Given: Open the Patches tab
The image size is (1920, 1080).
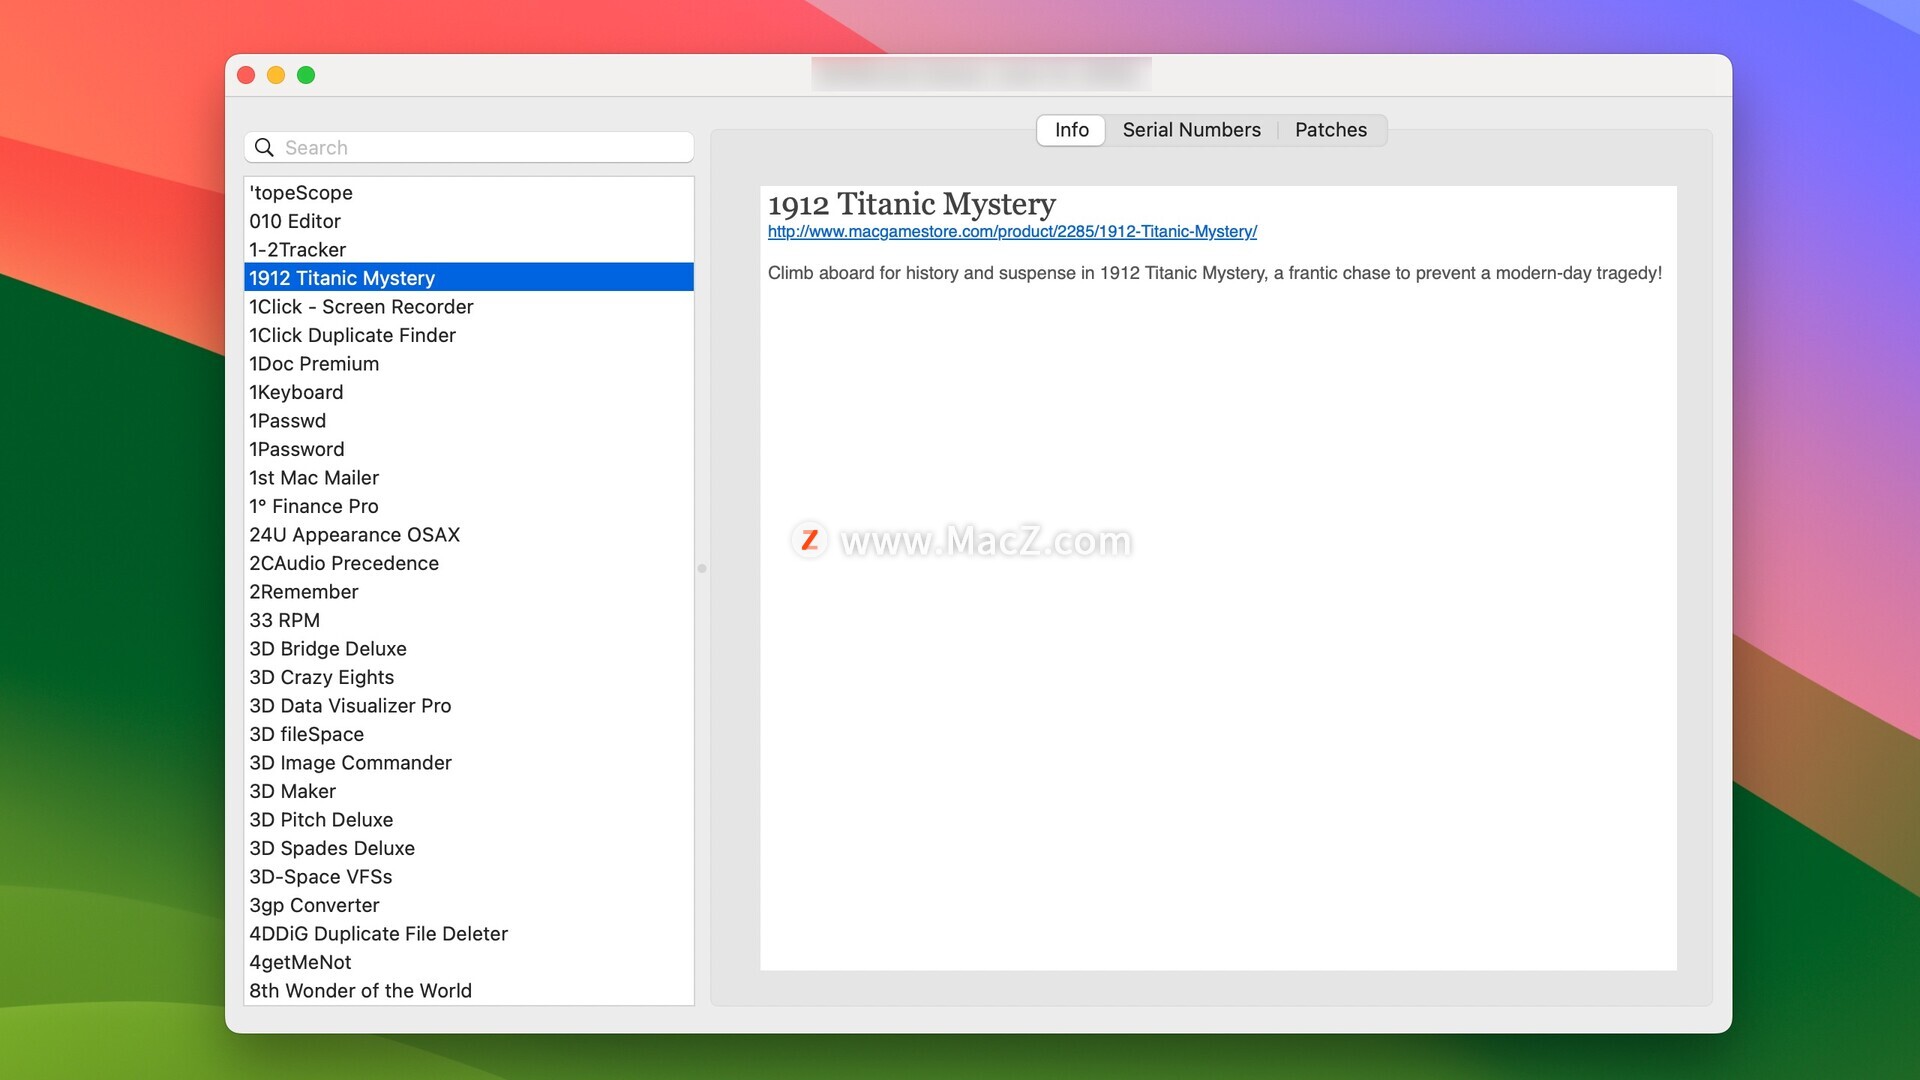Looking at the screenshot, I should click(1330, 130).
